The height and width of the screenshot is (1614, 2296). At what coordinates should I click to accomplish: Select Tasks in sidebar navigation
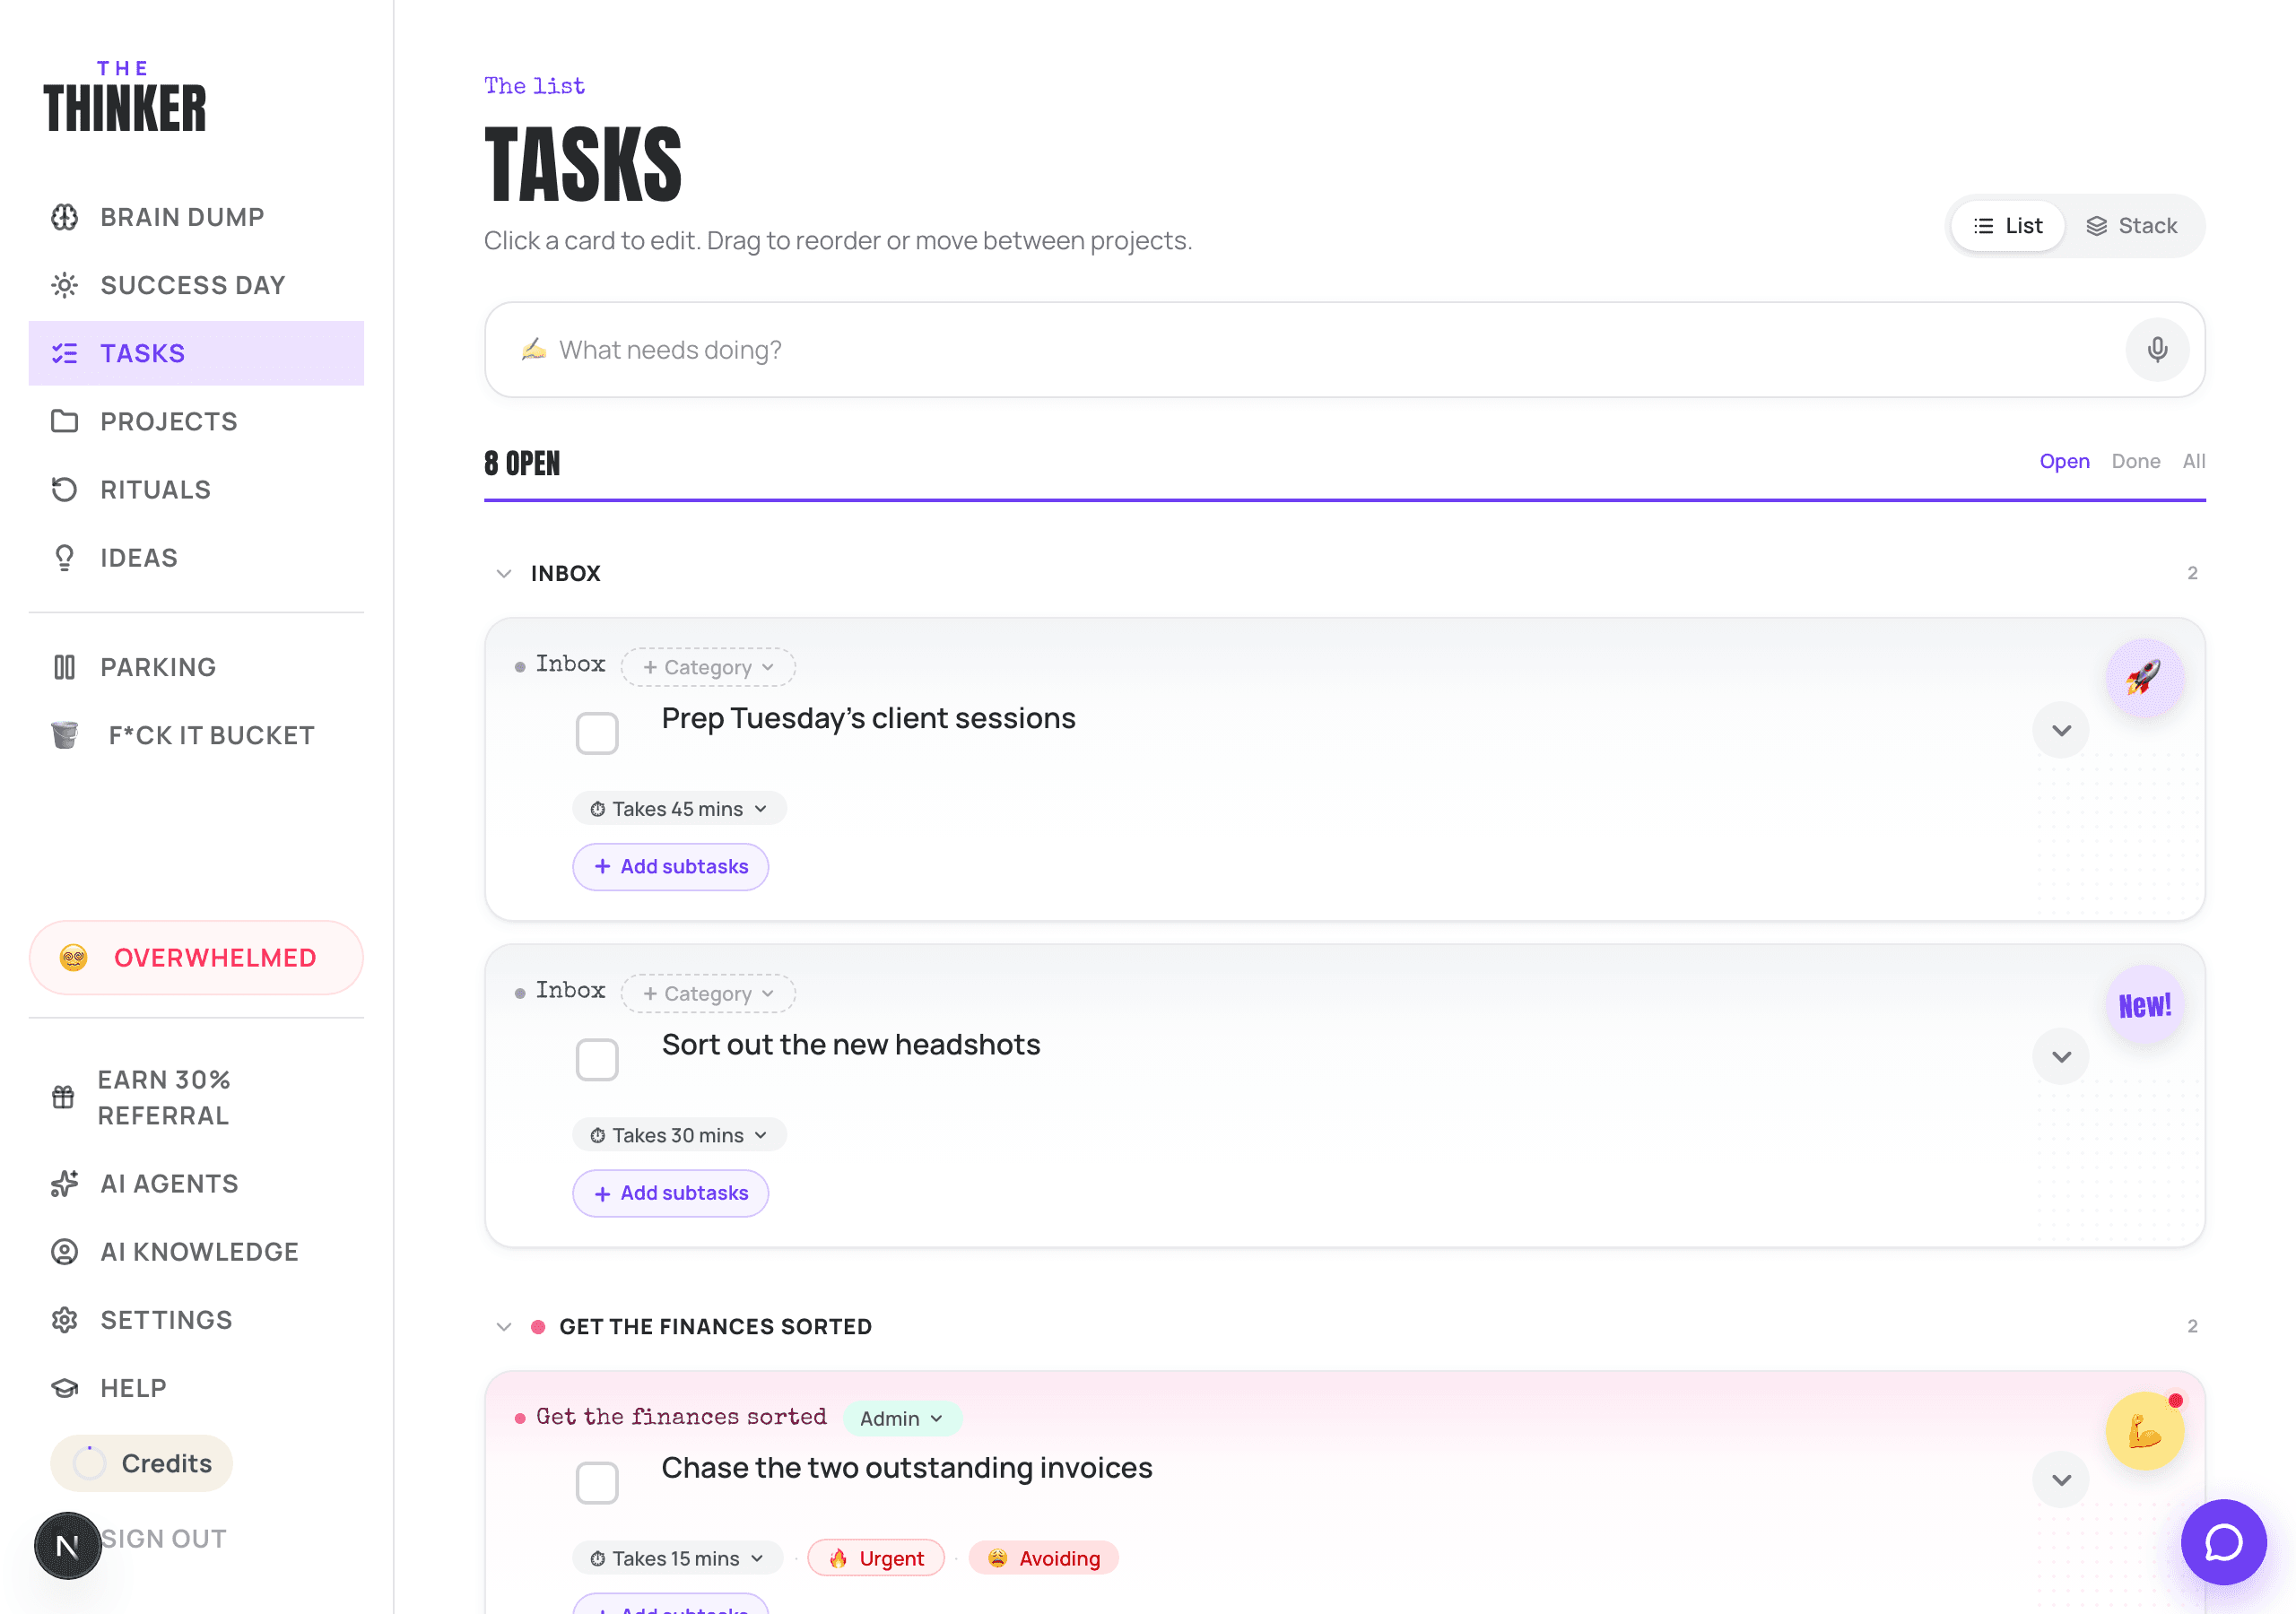(x=196, y=353)
